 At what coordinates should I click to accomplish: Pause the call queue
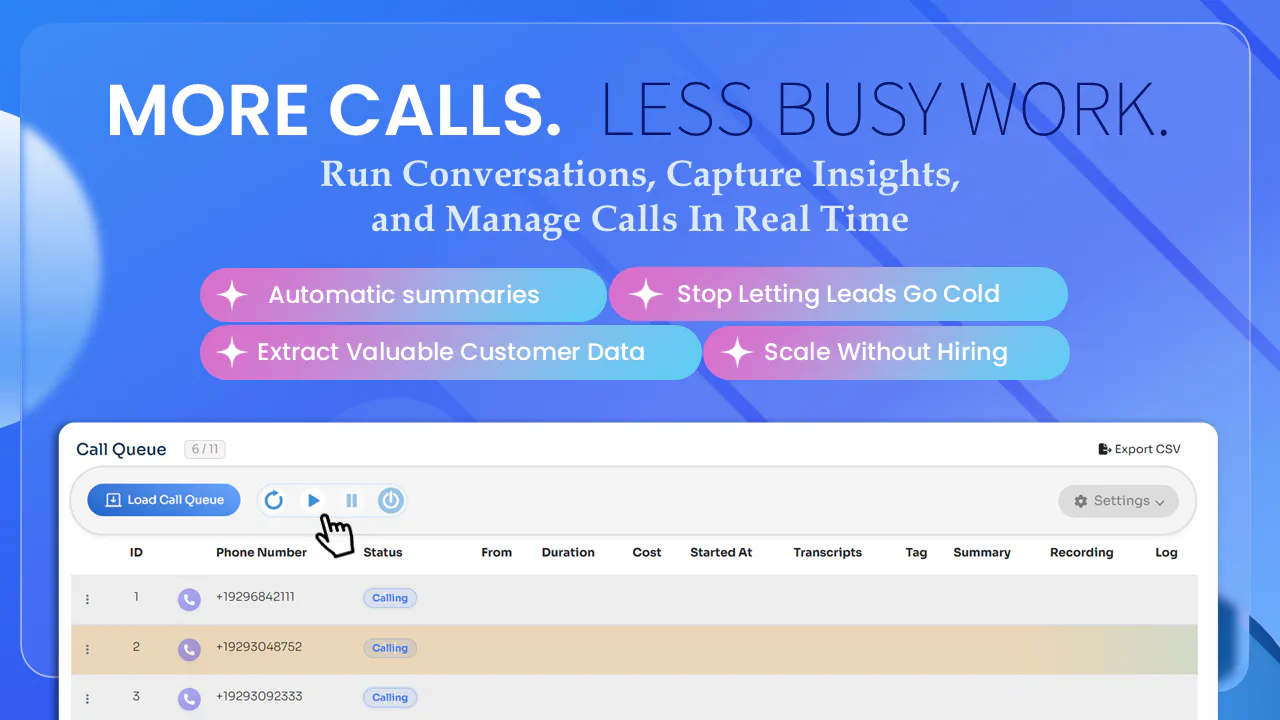(x=352, y=500)
